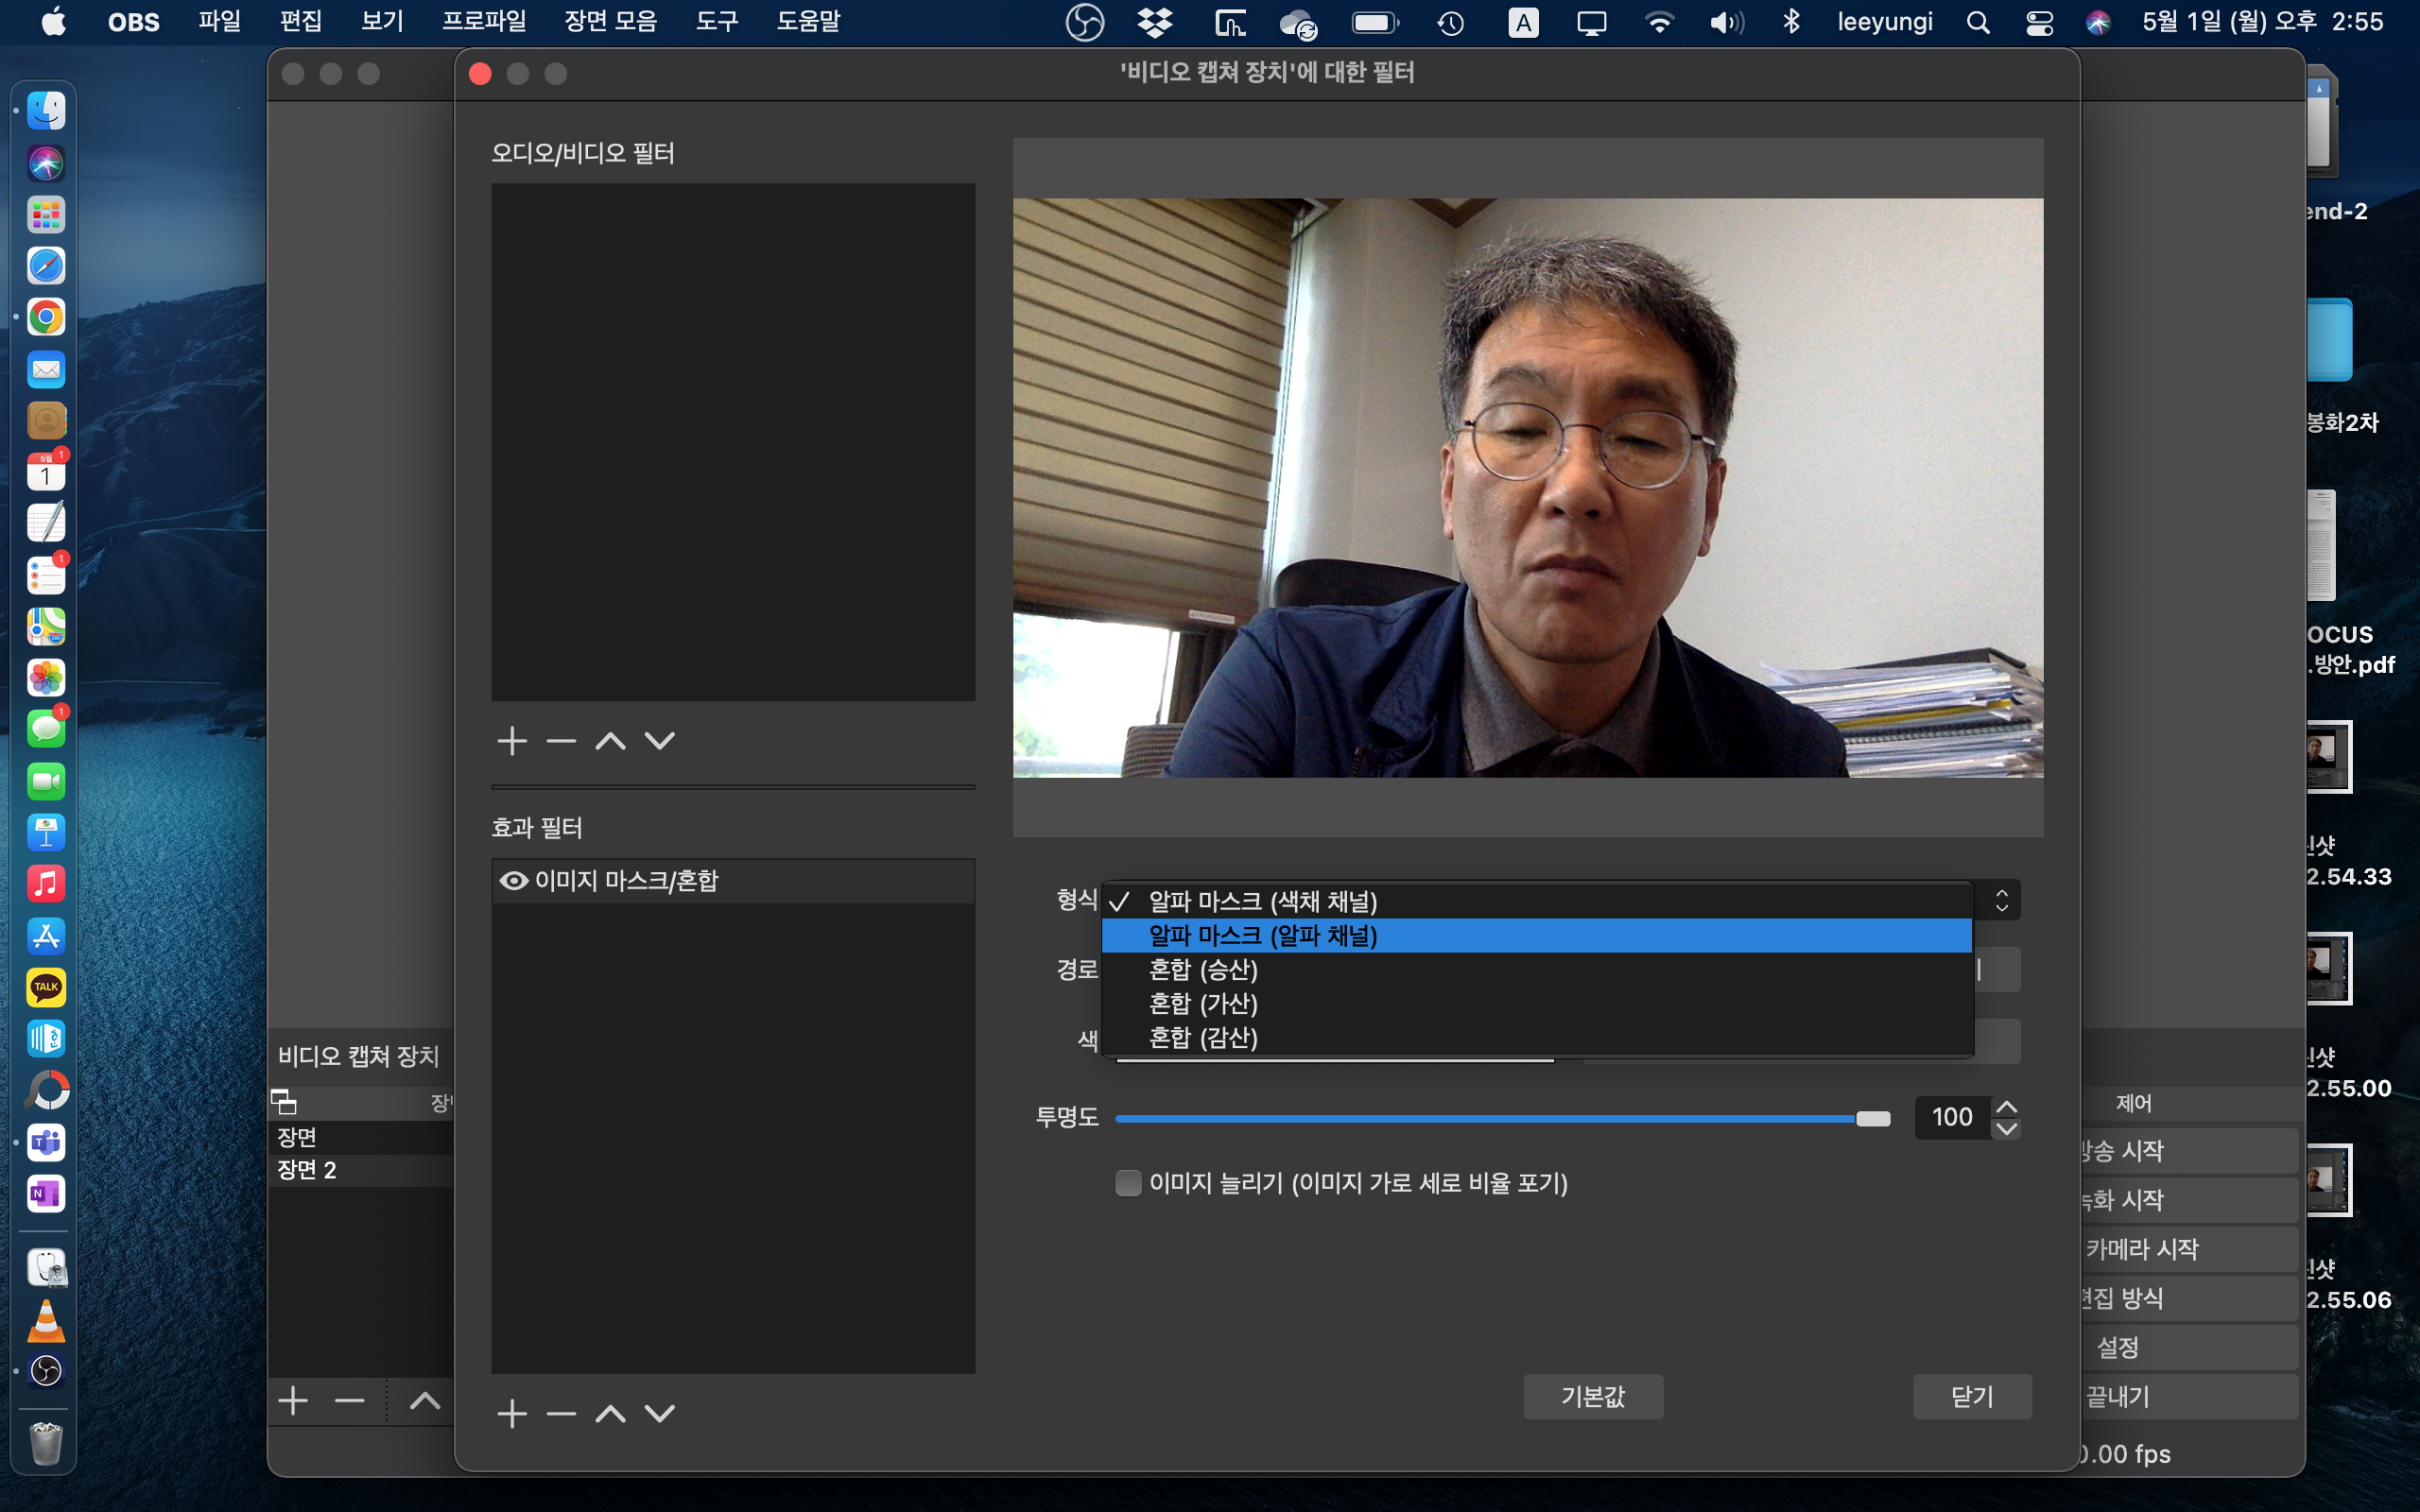Choose 혼합 (가산) blend option
Image resolution: width=2420 pixels, height=1512 pixels.
[x=1203, y=1003]
